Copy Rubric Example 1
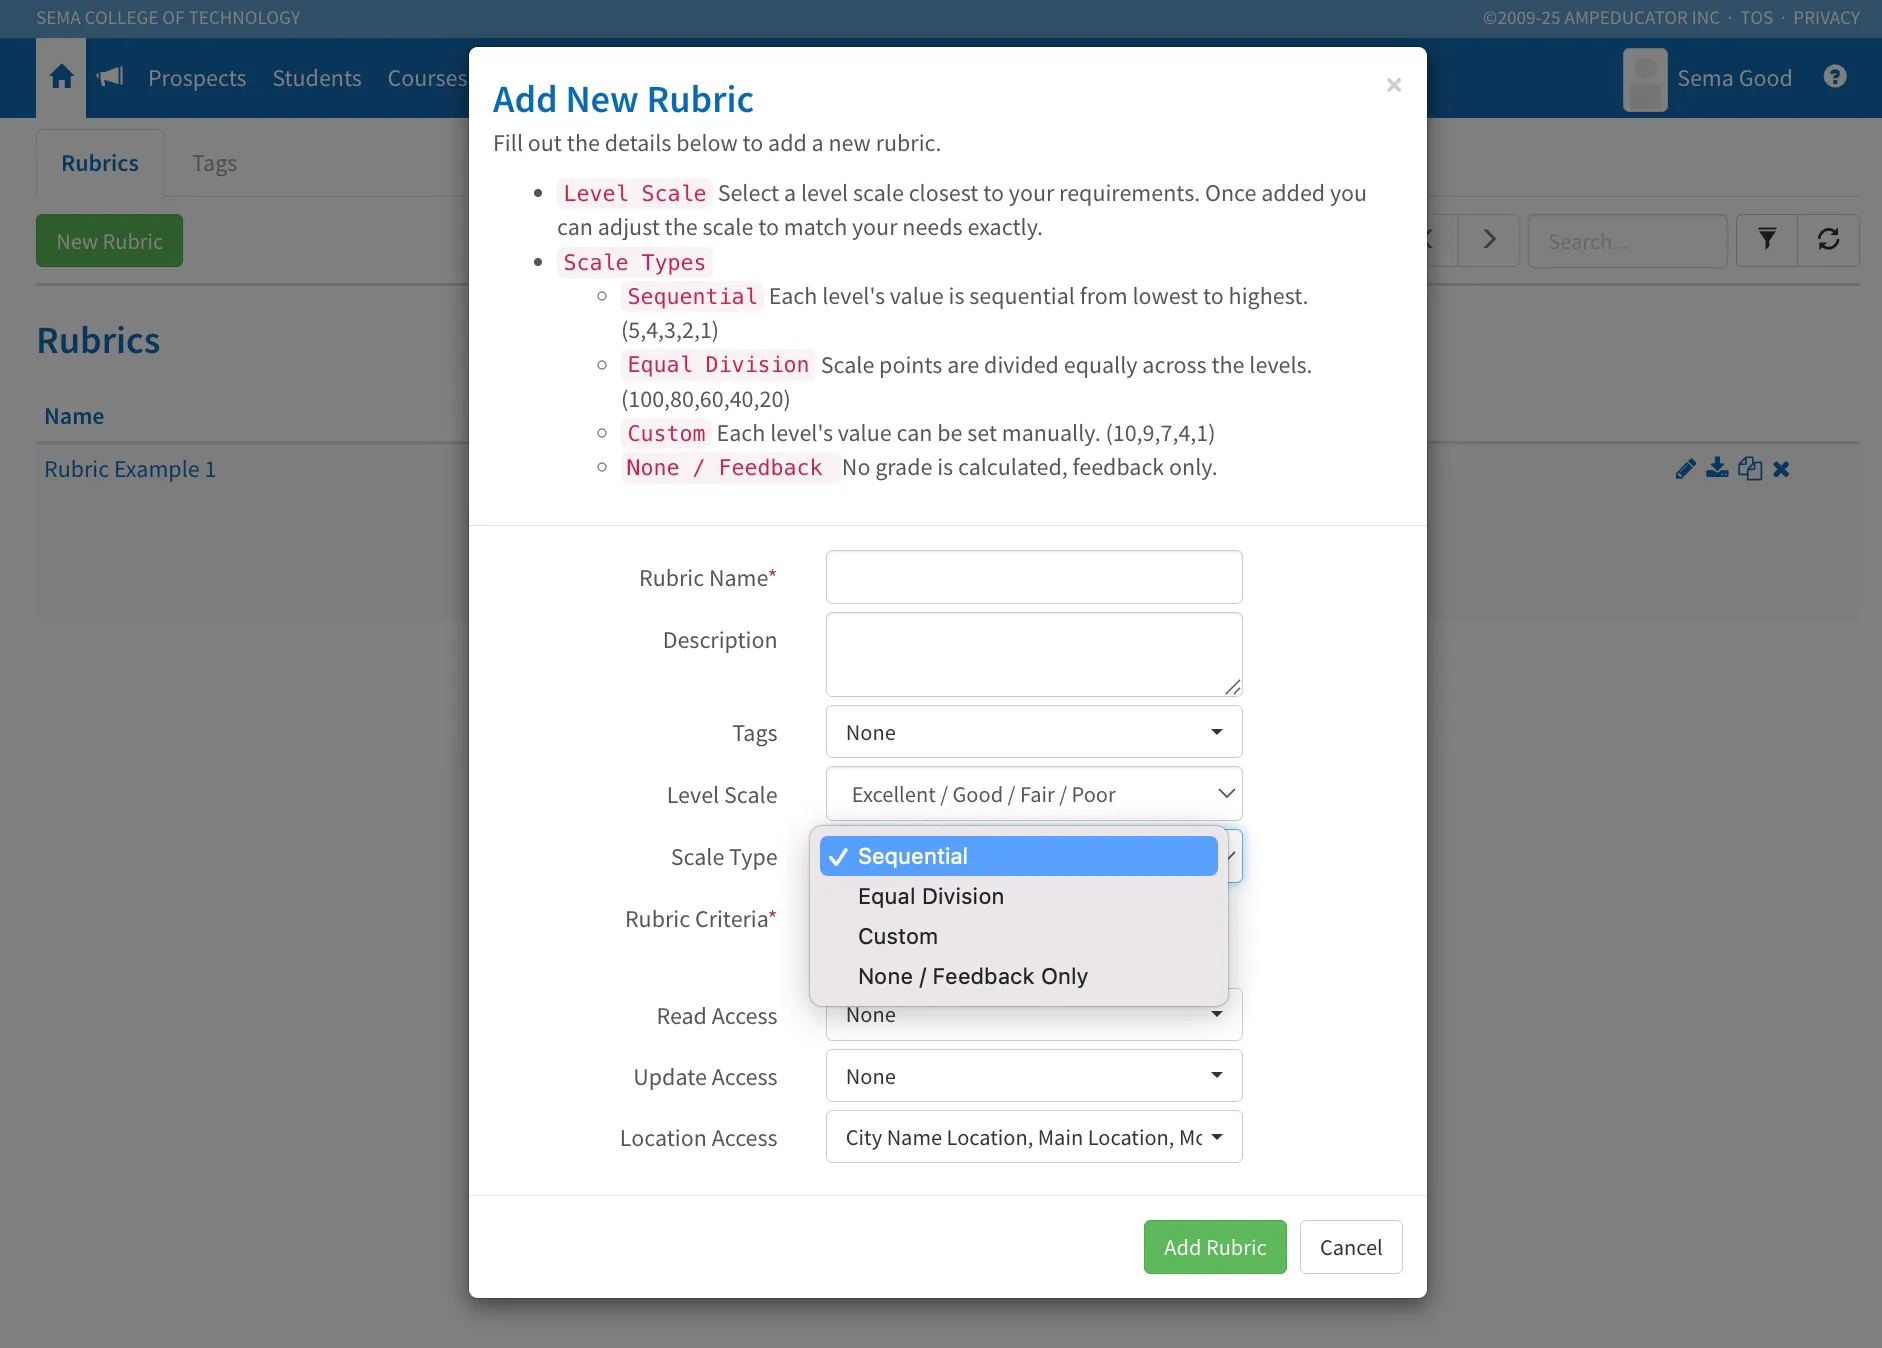Image resolution: width=1882 pixels, height=1348 pixels. [x=1750, y=468]
